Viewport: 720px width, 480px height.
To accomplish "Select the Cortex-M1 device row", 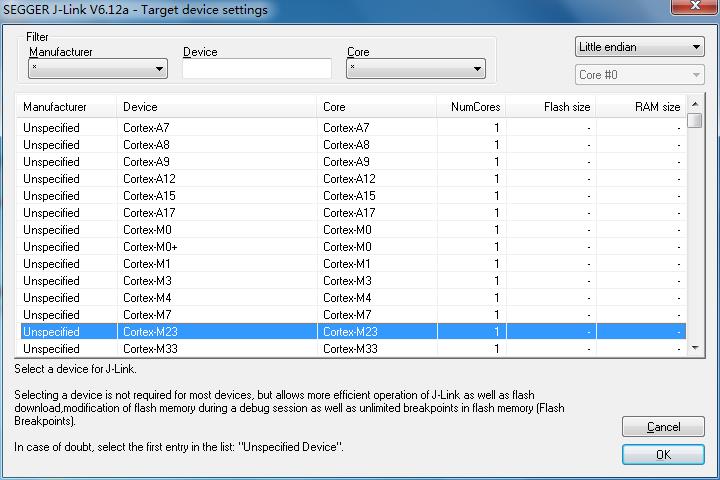I will point(351,264).
